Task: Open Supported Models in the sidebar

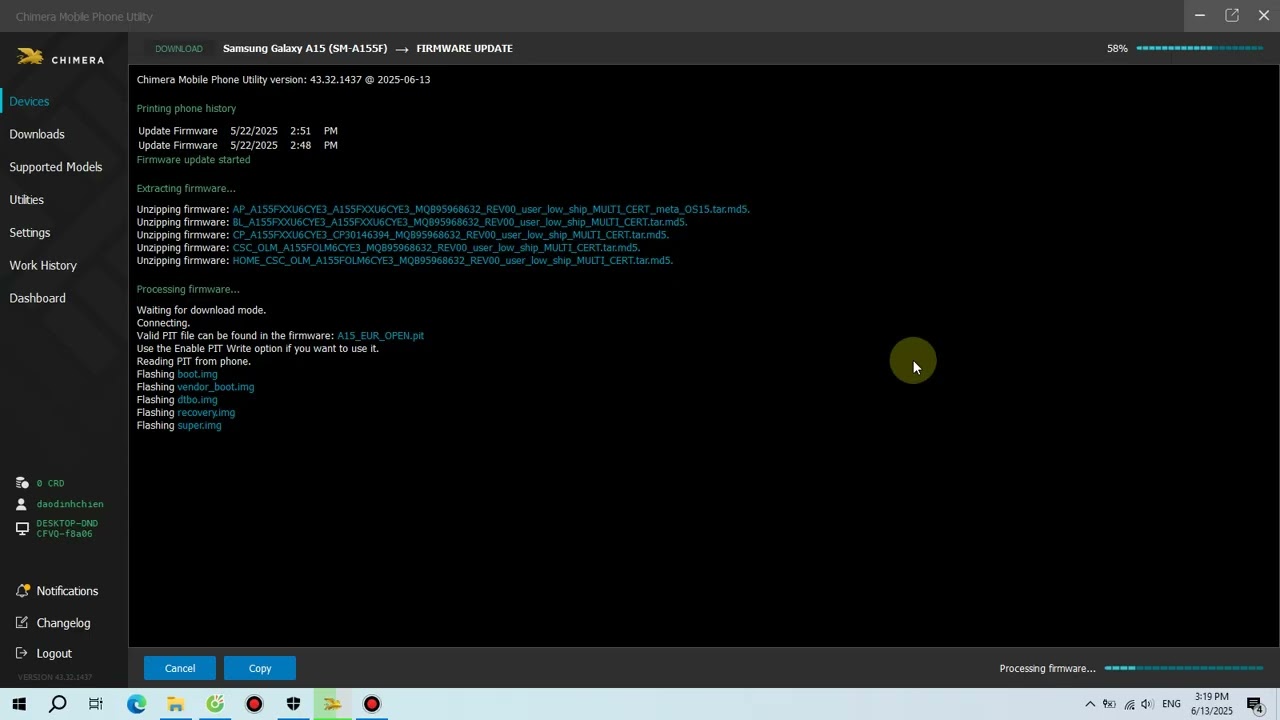Action: tap(56, 167)
